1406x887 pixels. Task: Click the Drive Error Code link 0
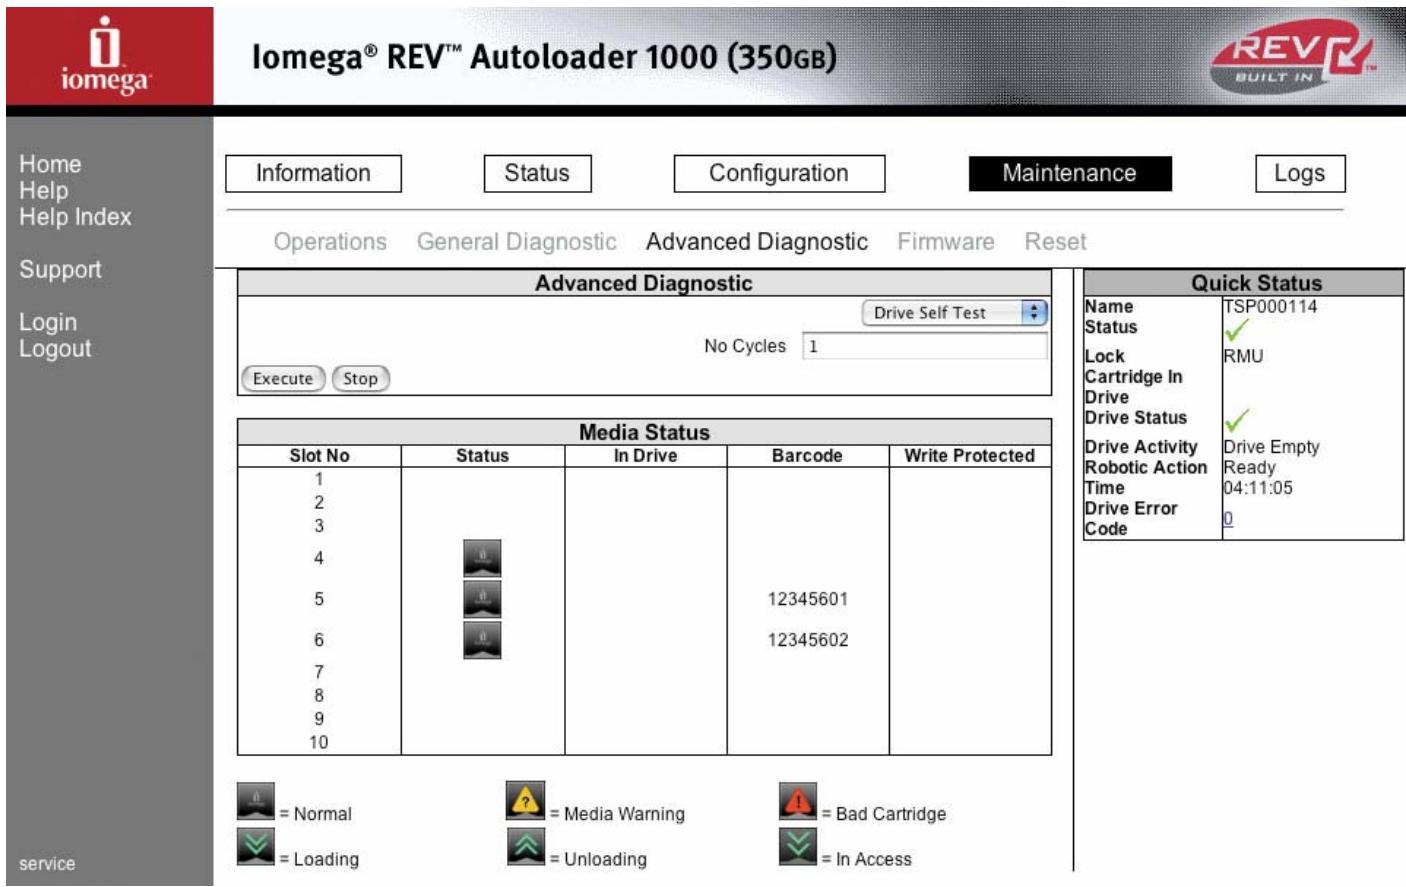(1228, 518)
